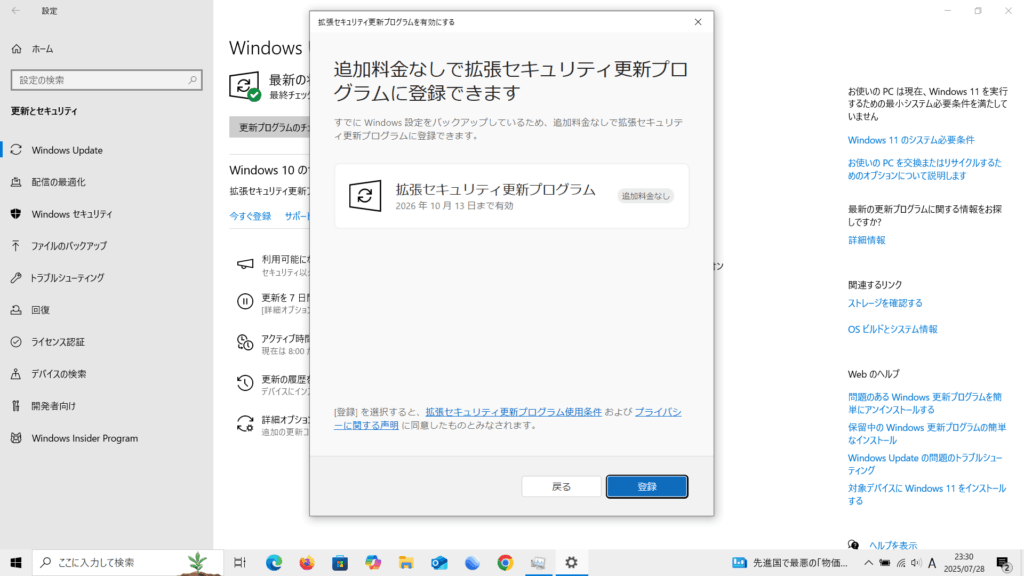Image resolution: width=1024 pixels, height=576 pixels.
Task: Open Windows 11 のシステム必要条件 link
Action: tap(911, 140)
